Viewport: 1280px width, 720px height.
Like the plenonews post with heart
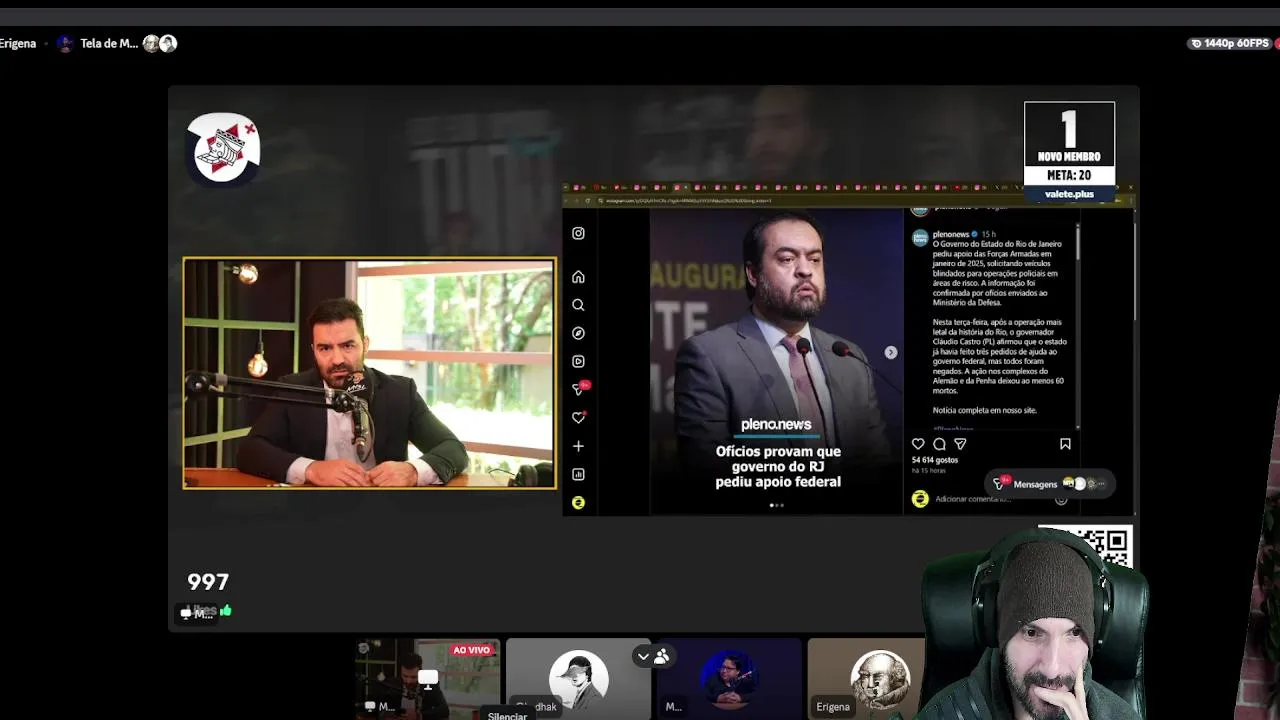[x=918, y=444]
